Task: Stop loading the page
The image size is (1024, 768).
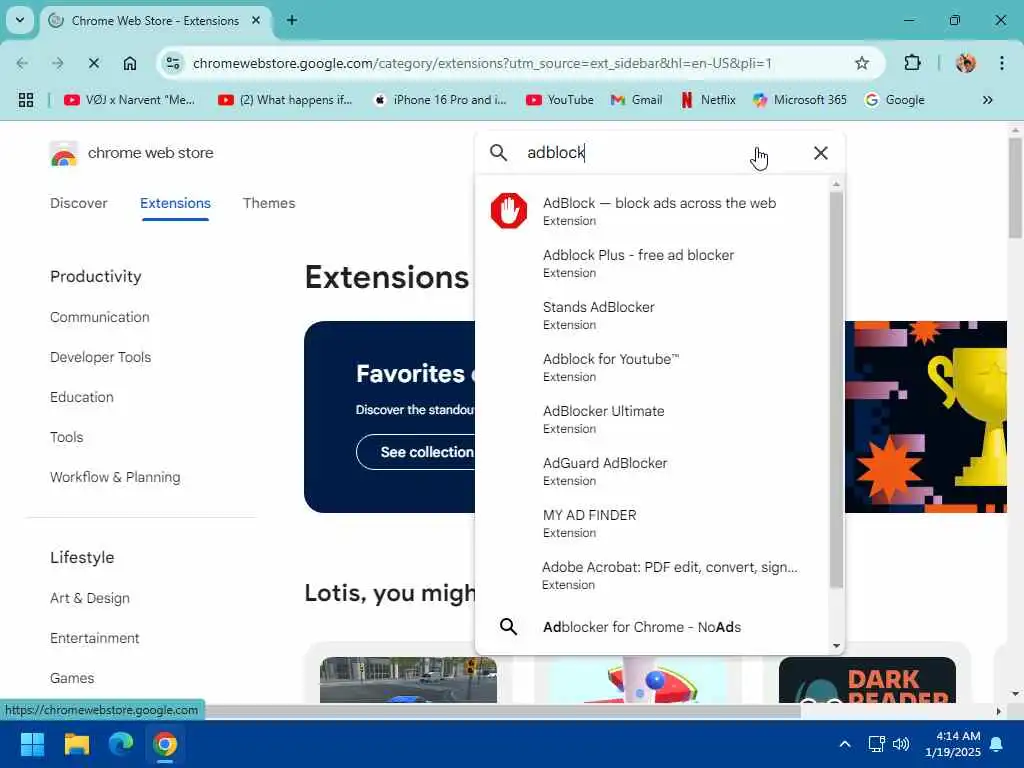Action: pos(93,63)
